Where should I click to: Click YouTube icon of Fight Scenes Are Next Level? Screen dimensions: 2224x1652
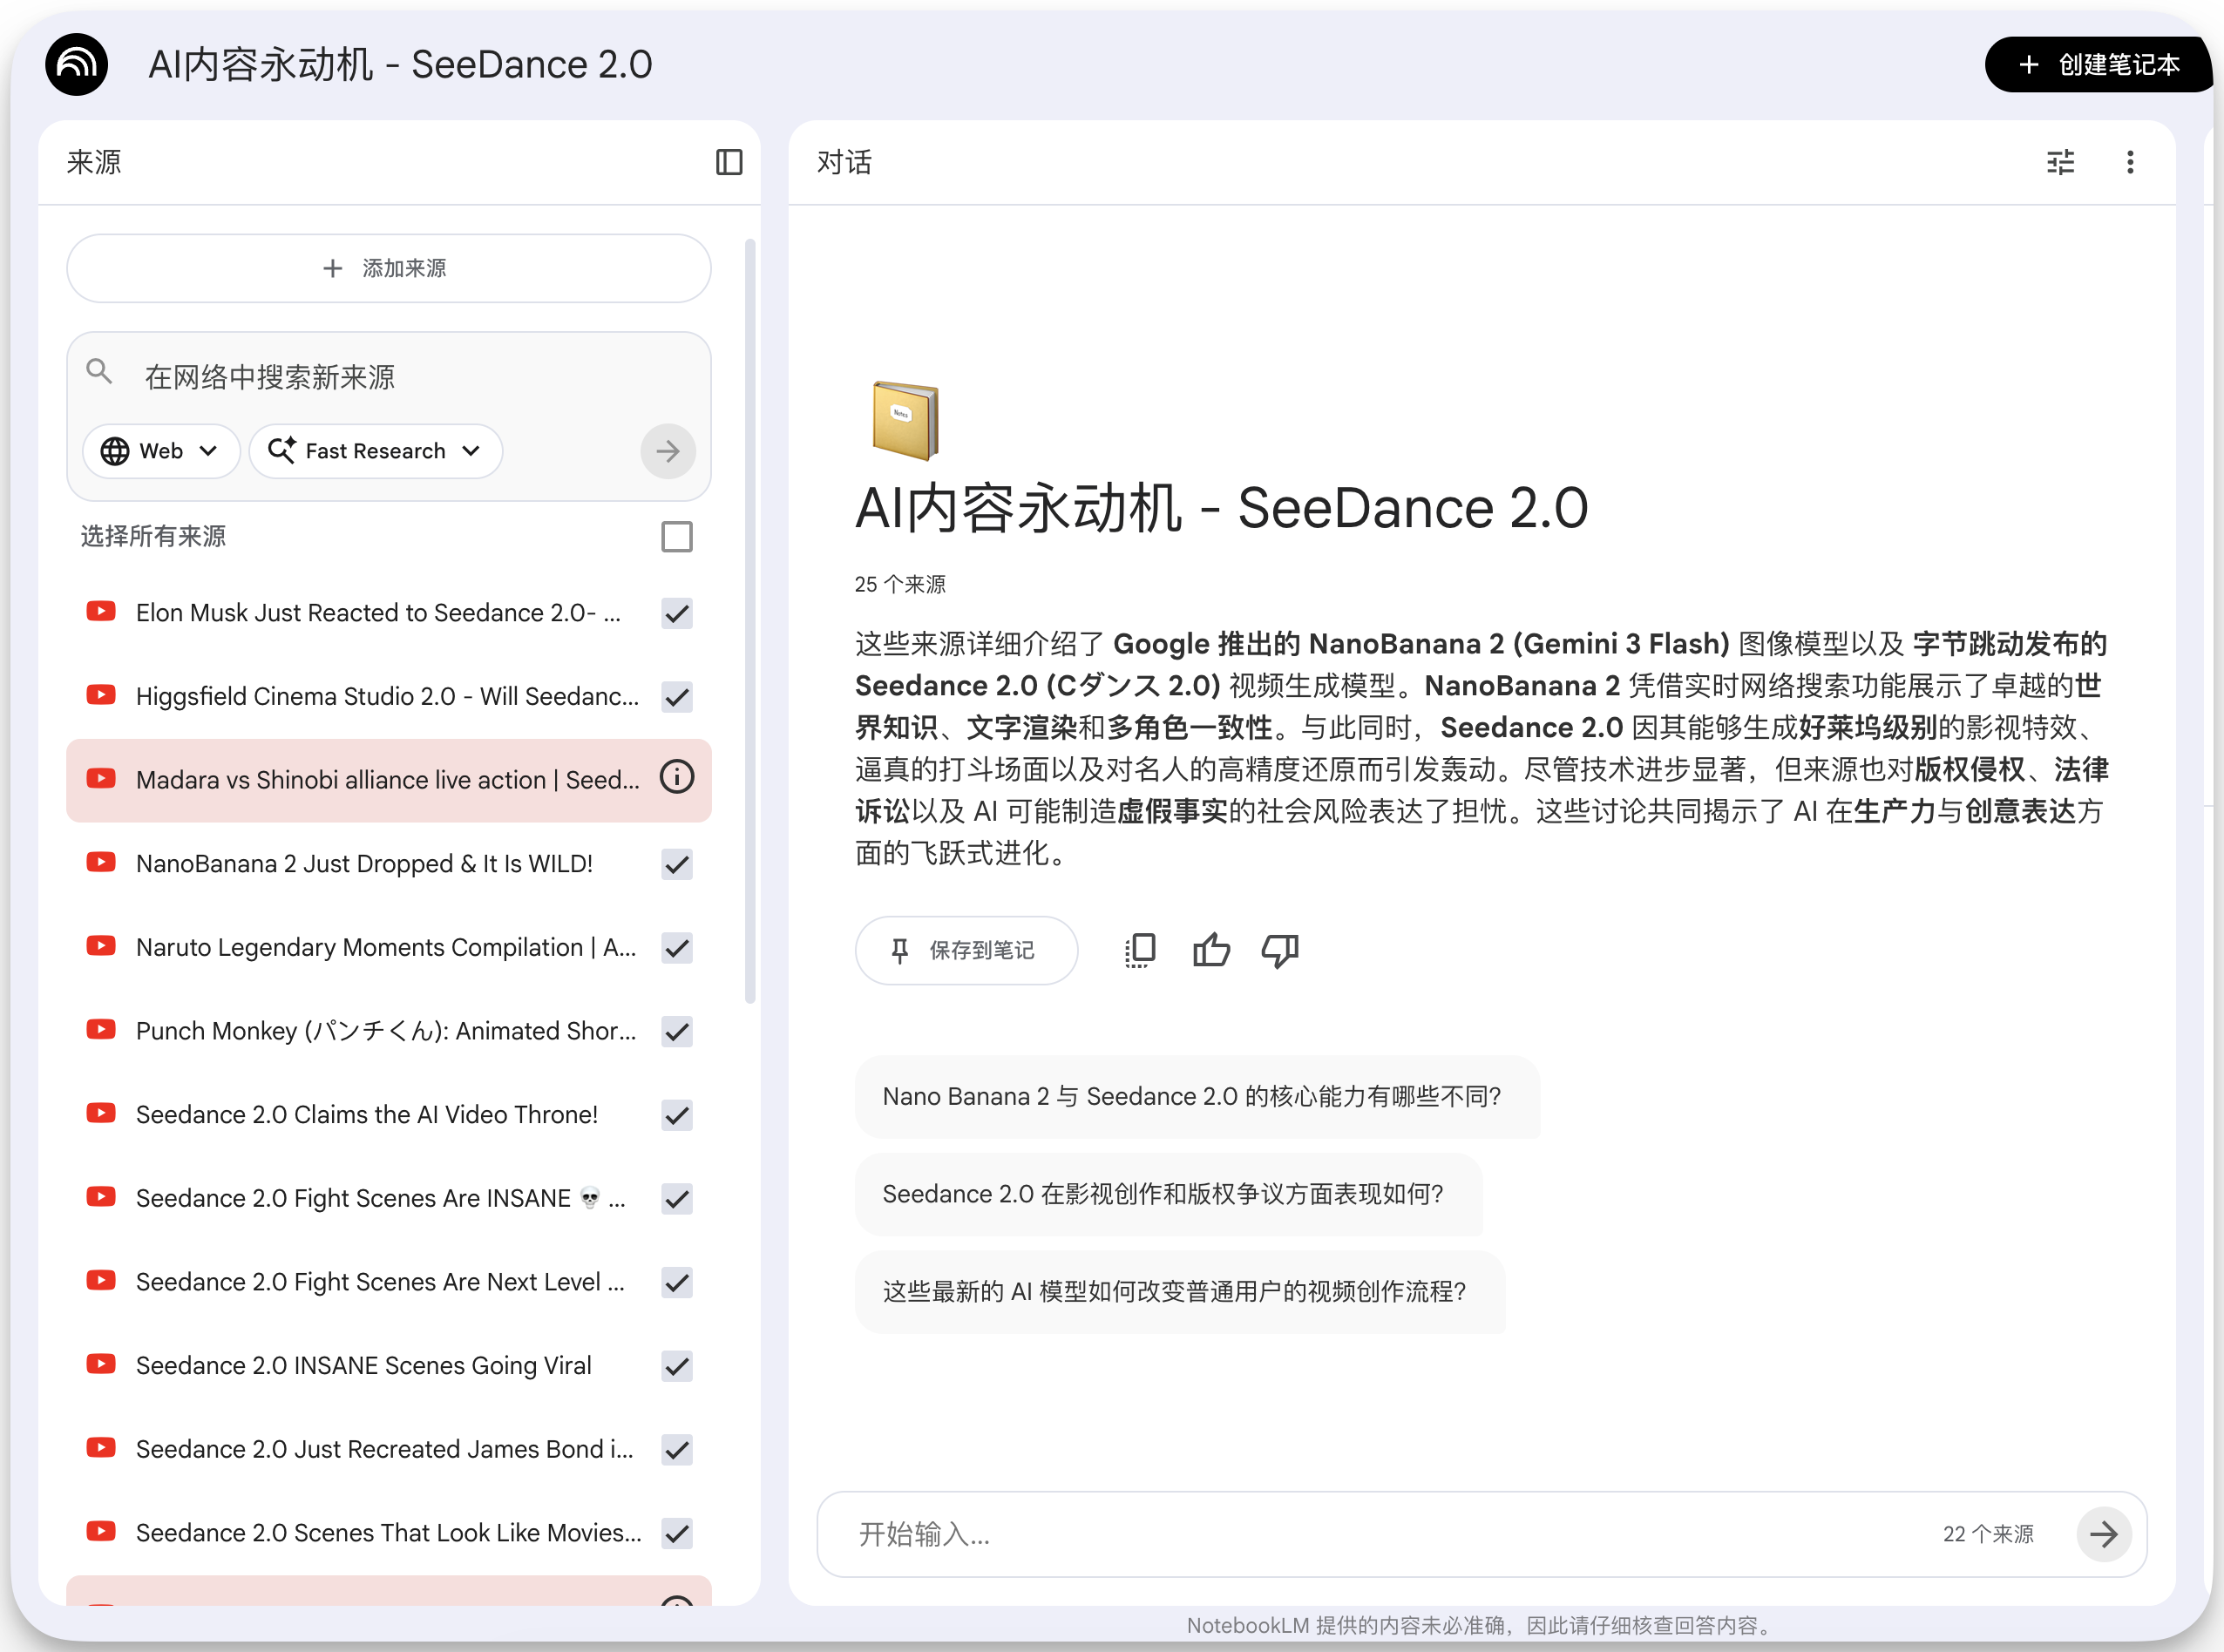(101, 1281)
